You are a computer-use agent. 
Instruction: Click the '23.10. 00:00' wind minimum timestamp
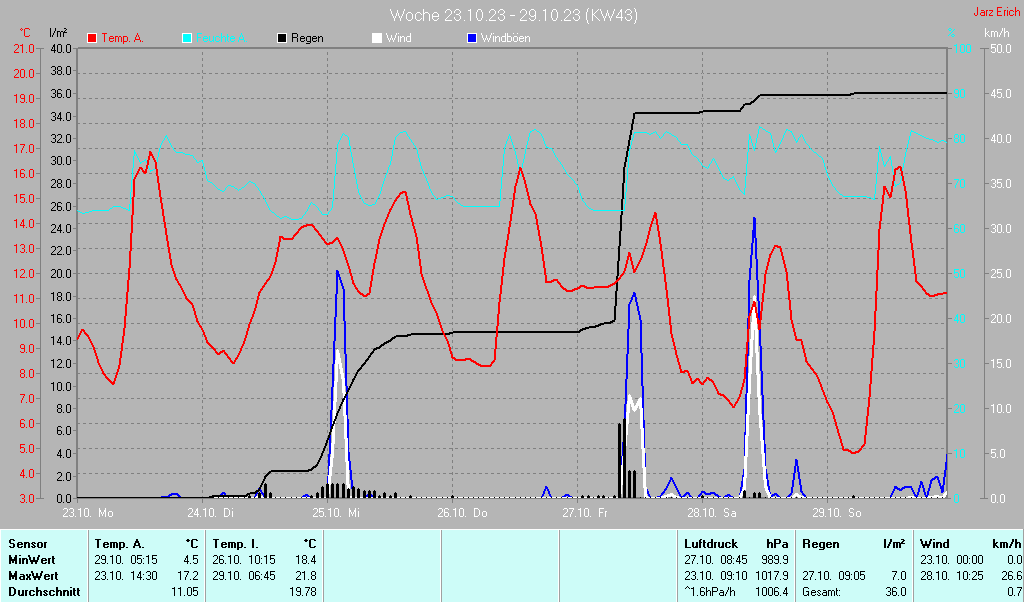pyautogui.click(x=952, y=560)
